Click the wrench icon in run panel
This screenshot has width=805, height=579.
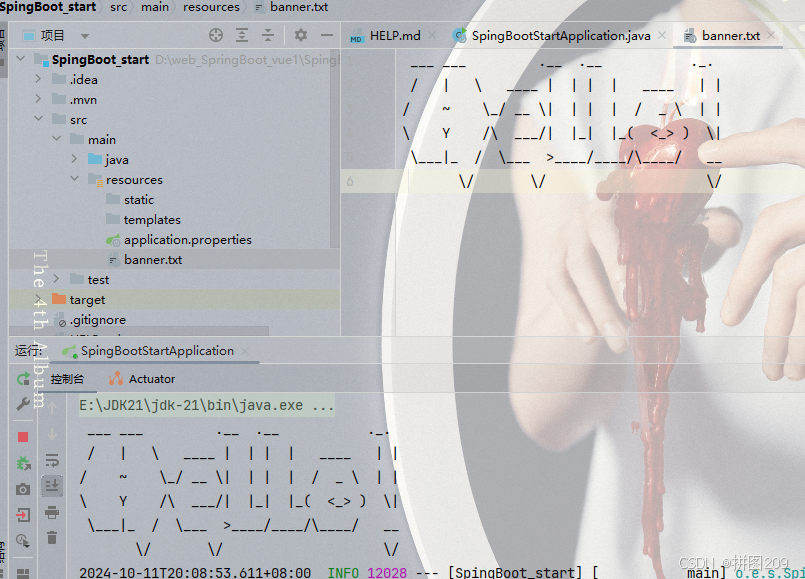point(23,404)
